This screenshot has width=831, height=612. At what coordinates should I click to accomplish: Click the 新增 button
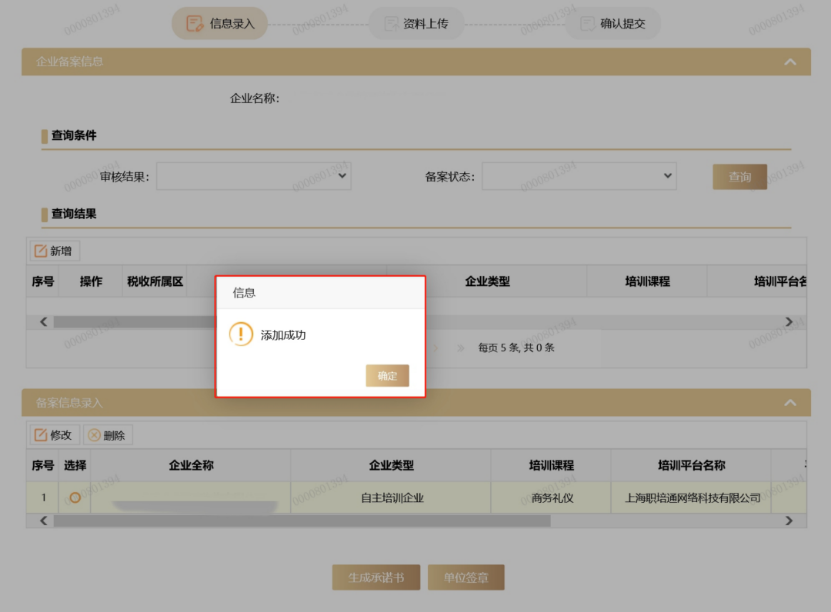(x=55, y=251)
